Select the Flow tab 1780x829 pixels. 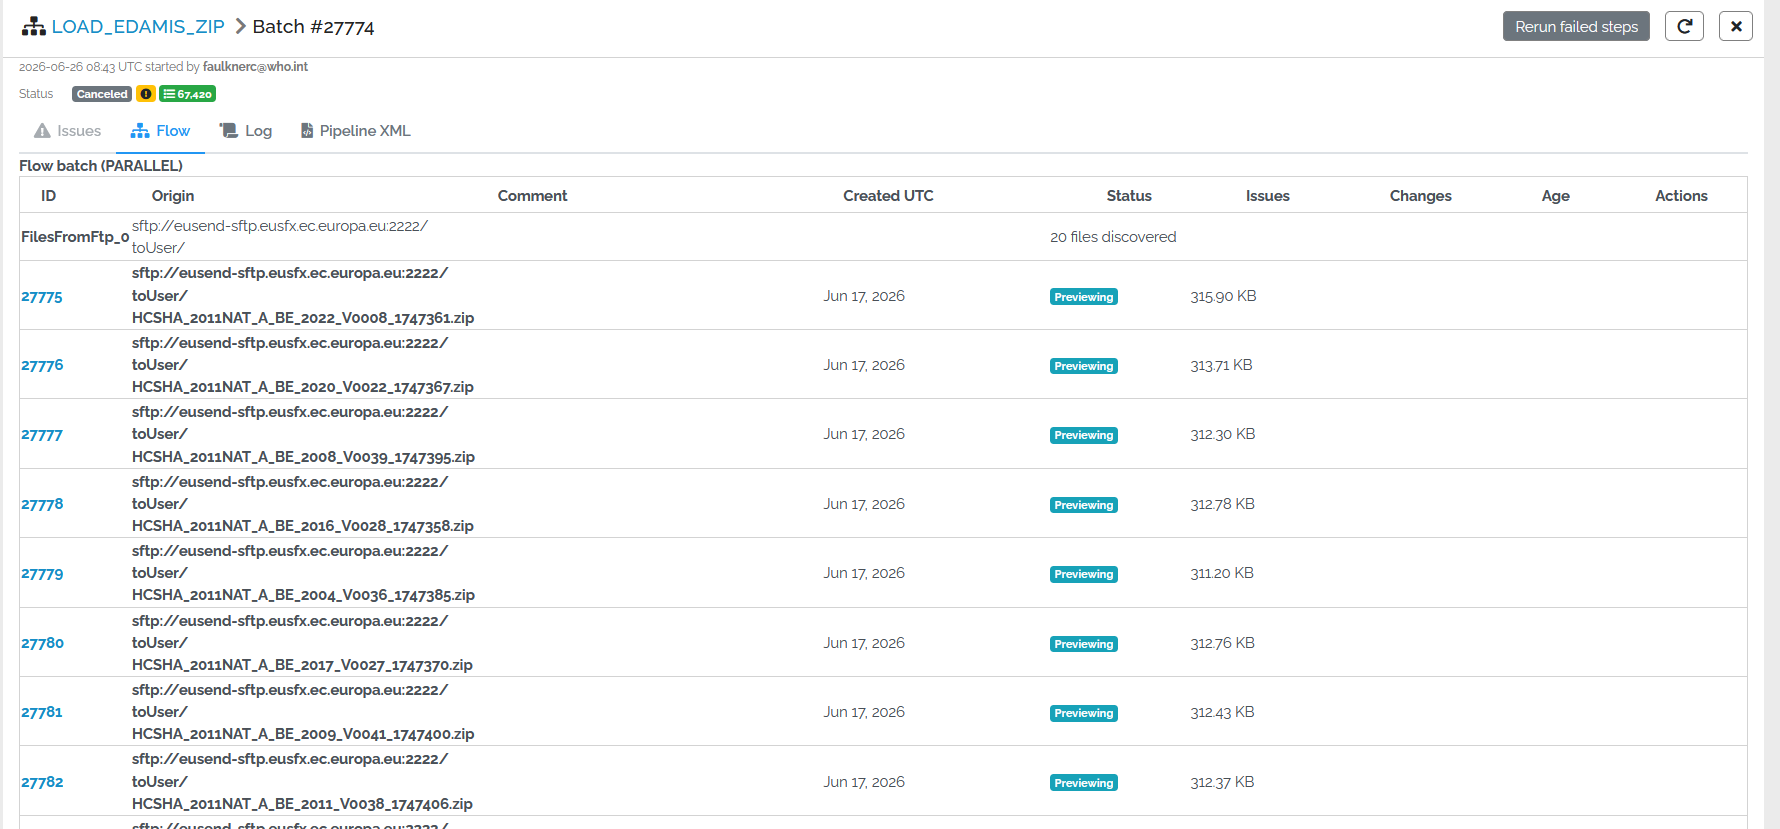click(160, 131)
